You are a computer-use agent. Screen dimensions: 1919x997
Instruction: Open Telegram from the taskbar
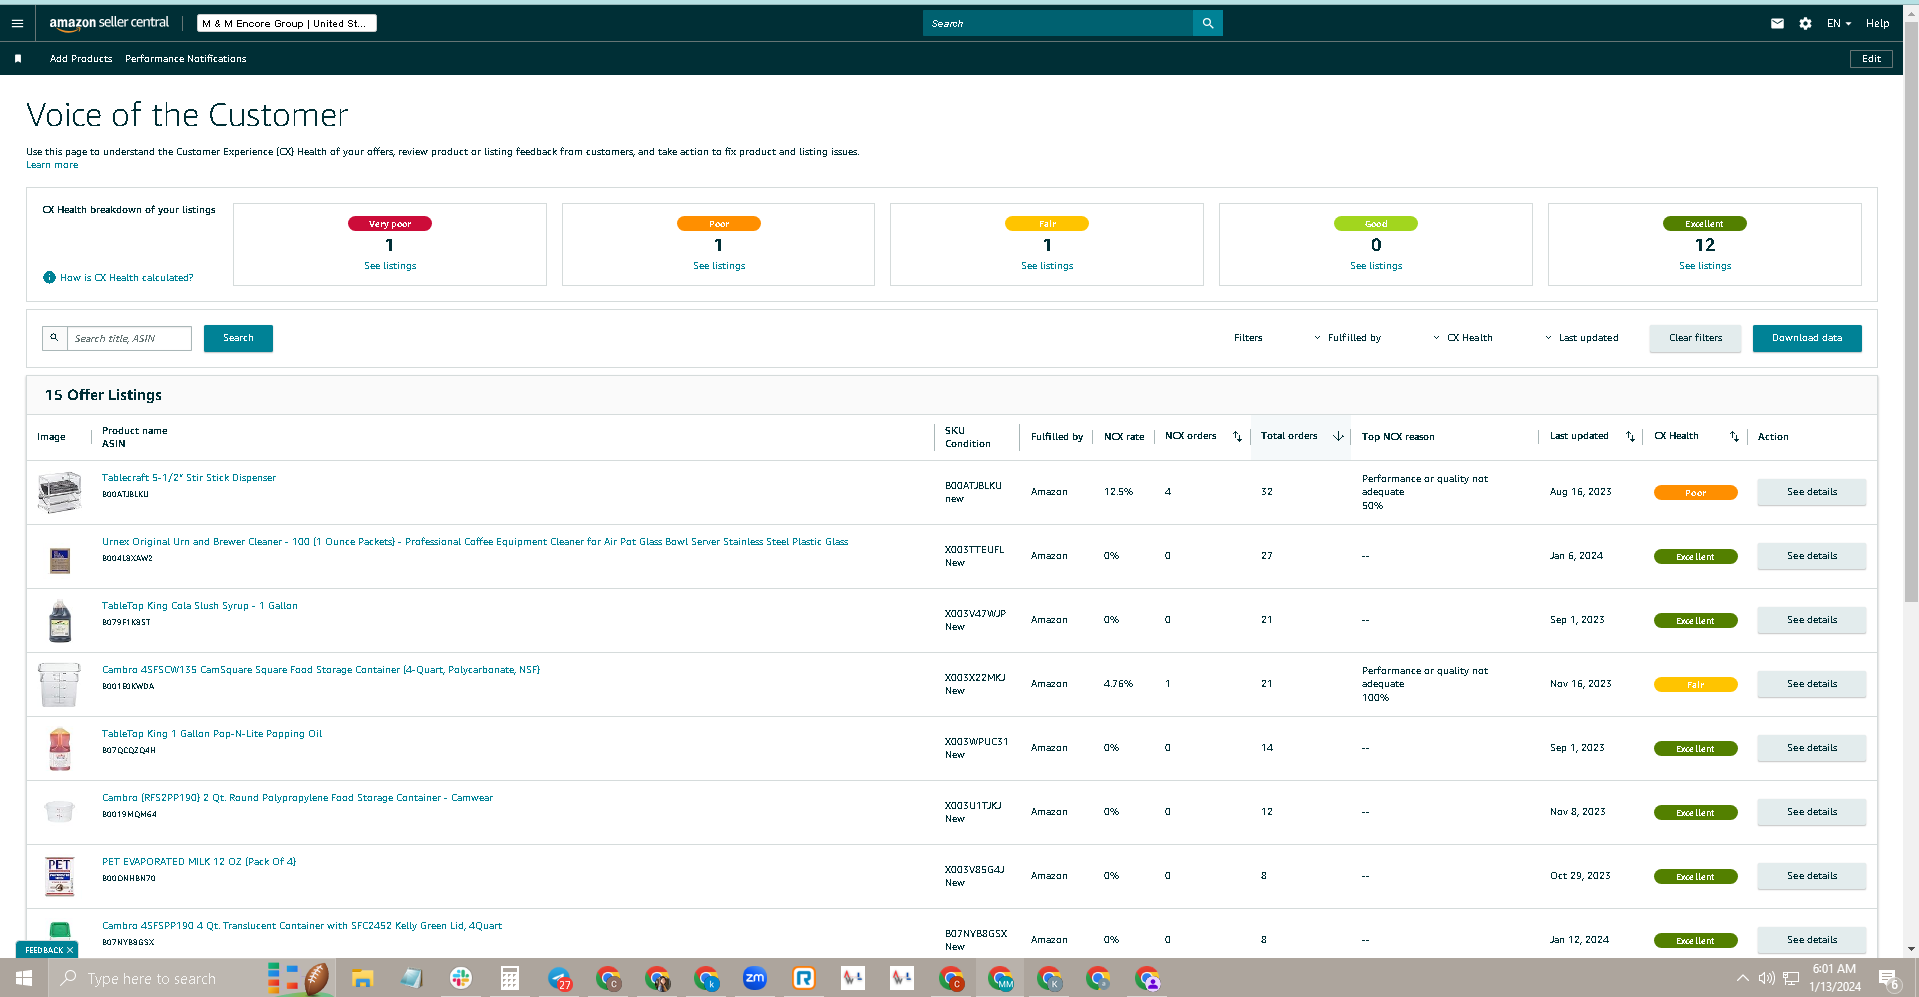coord(559,978)
